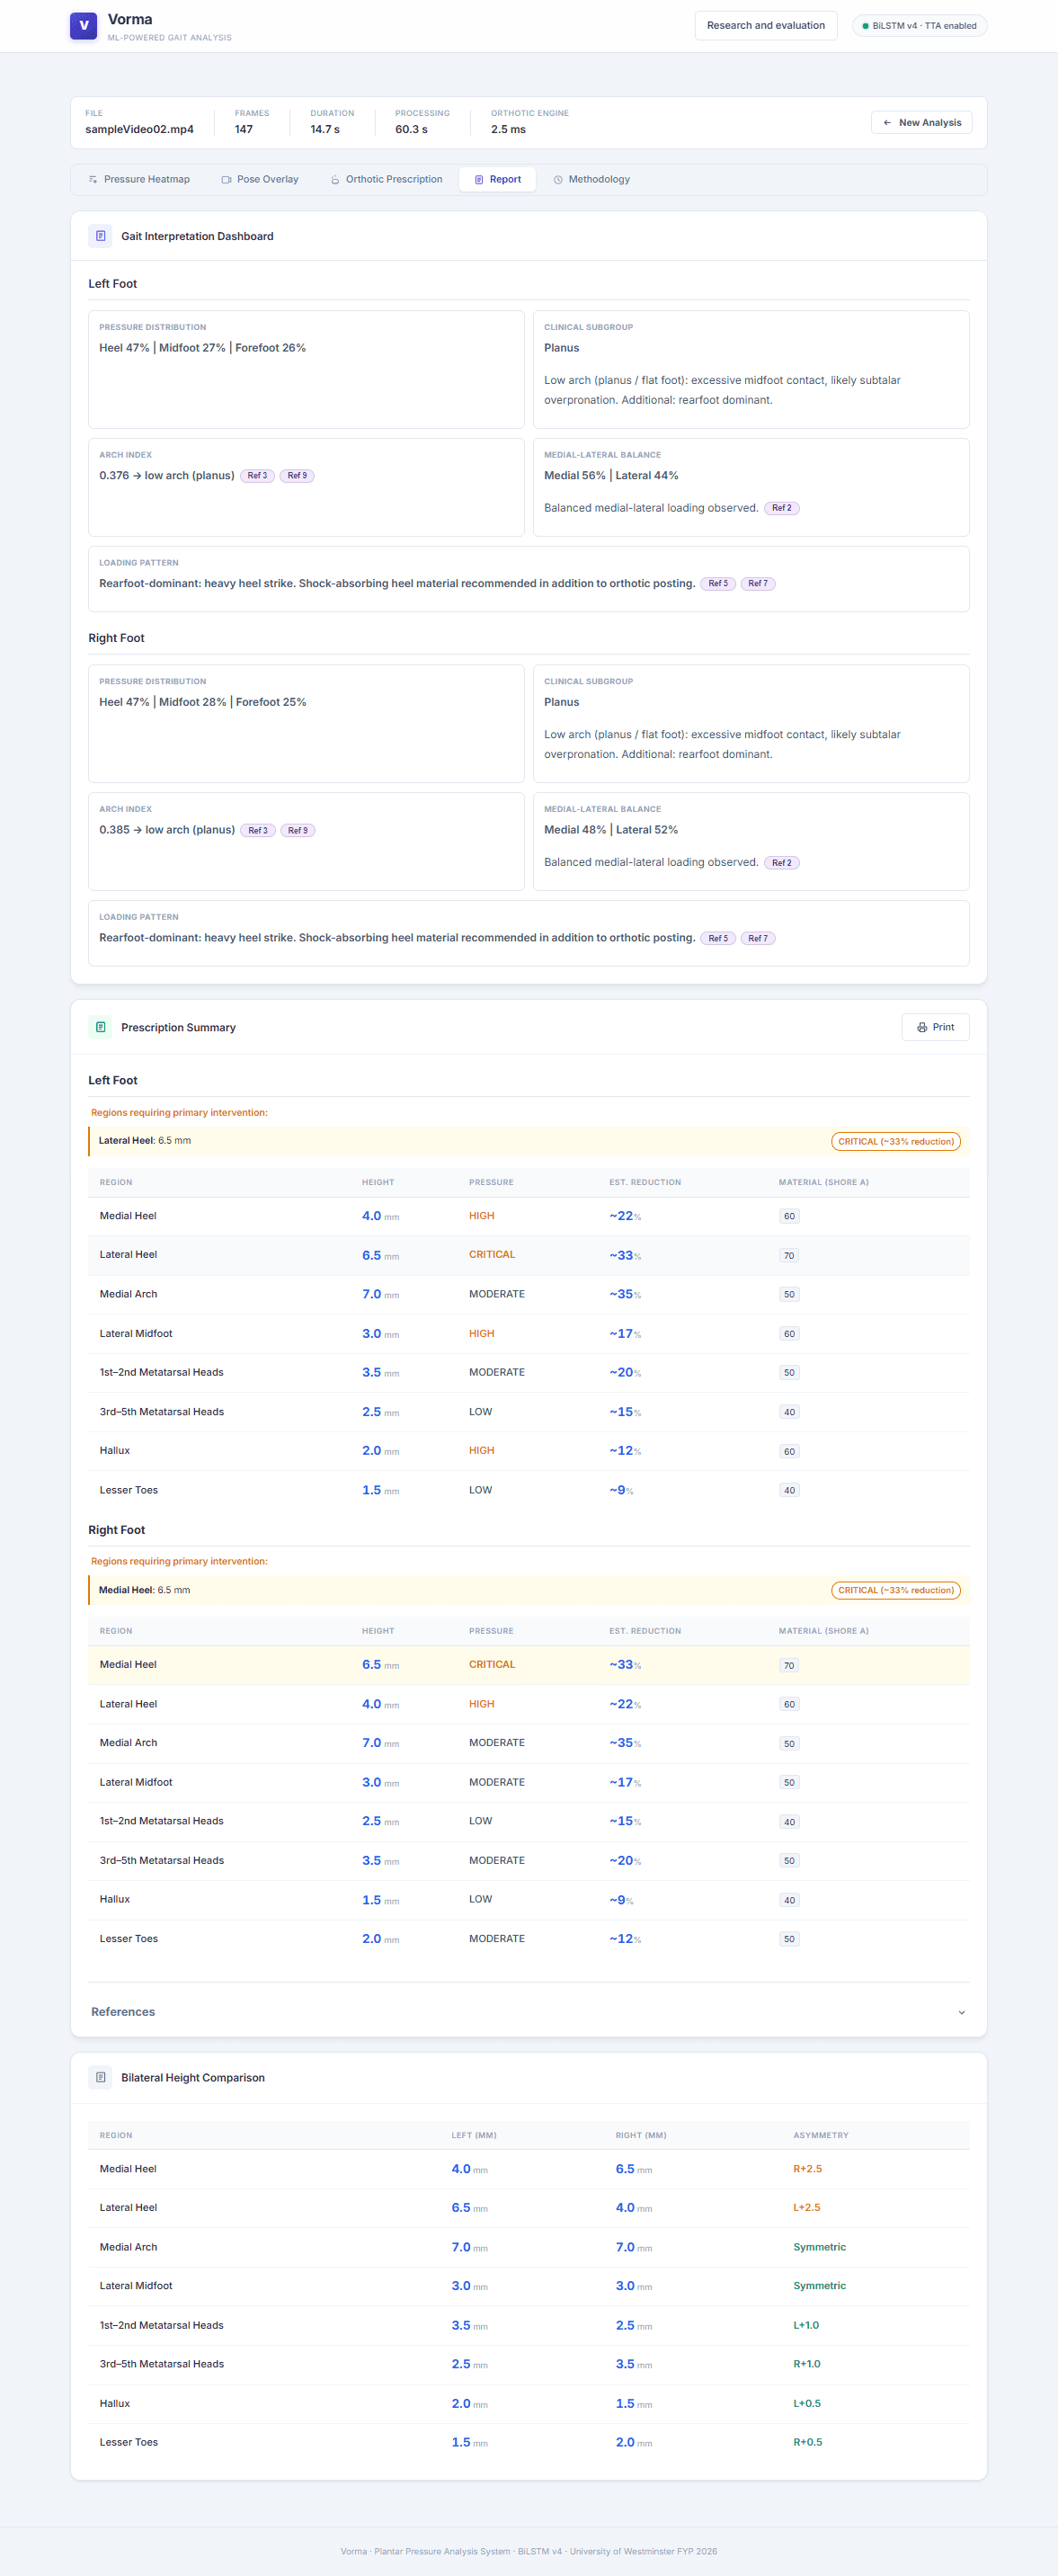Click the Pressure Heatmap tab icon
The image size is (1058, 2576).
coord(93,180)
